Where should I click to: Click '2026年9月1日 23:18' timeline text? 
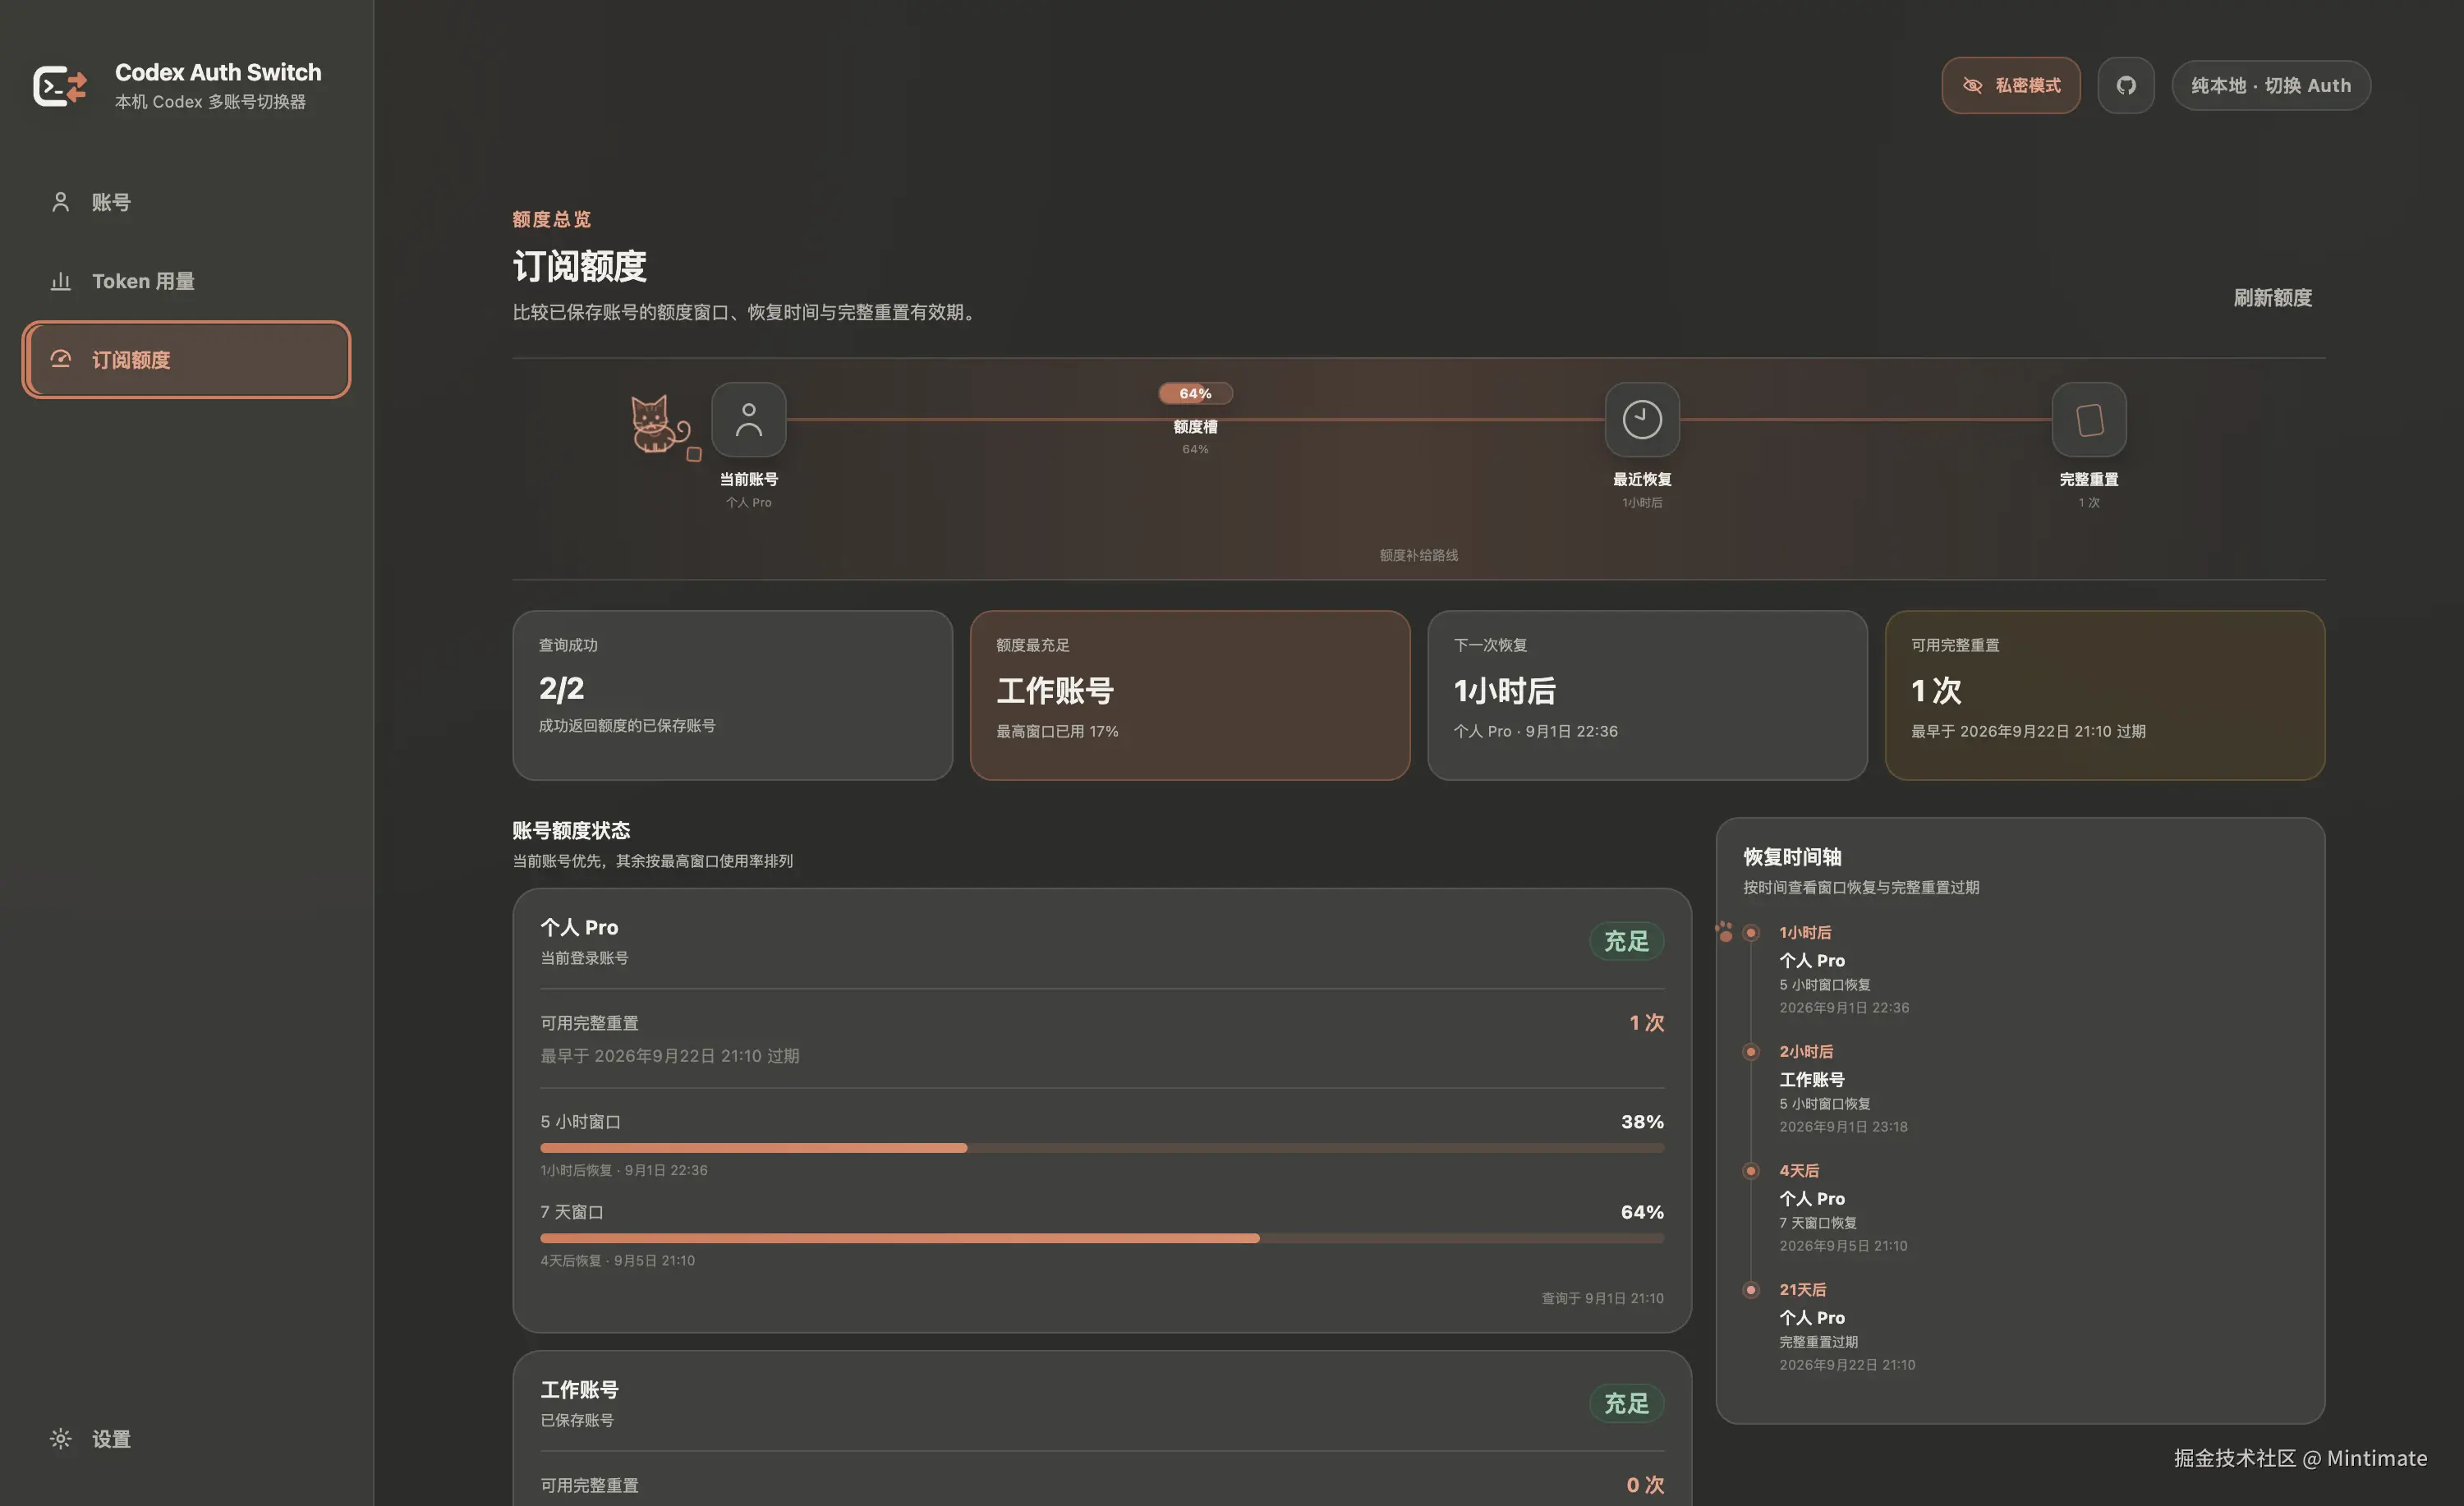(1843, 1126)
